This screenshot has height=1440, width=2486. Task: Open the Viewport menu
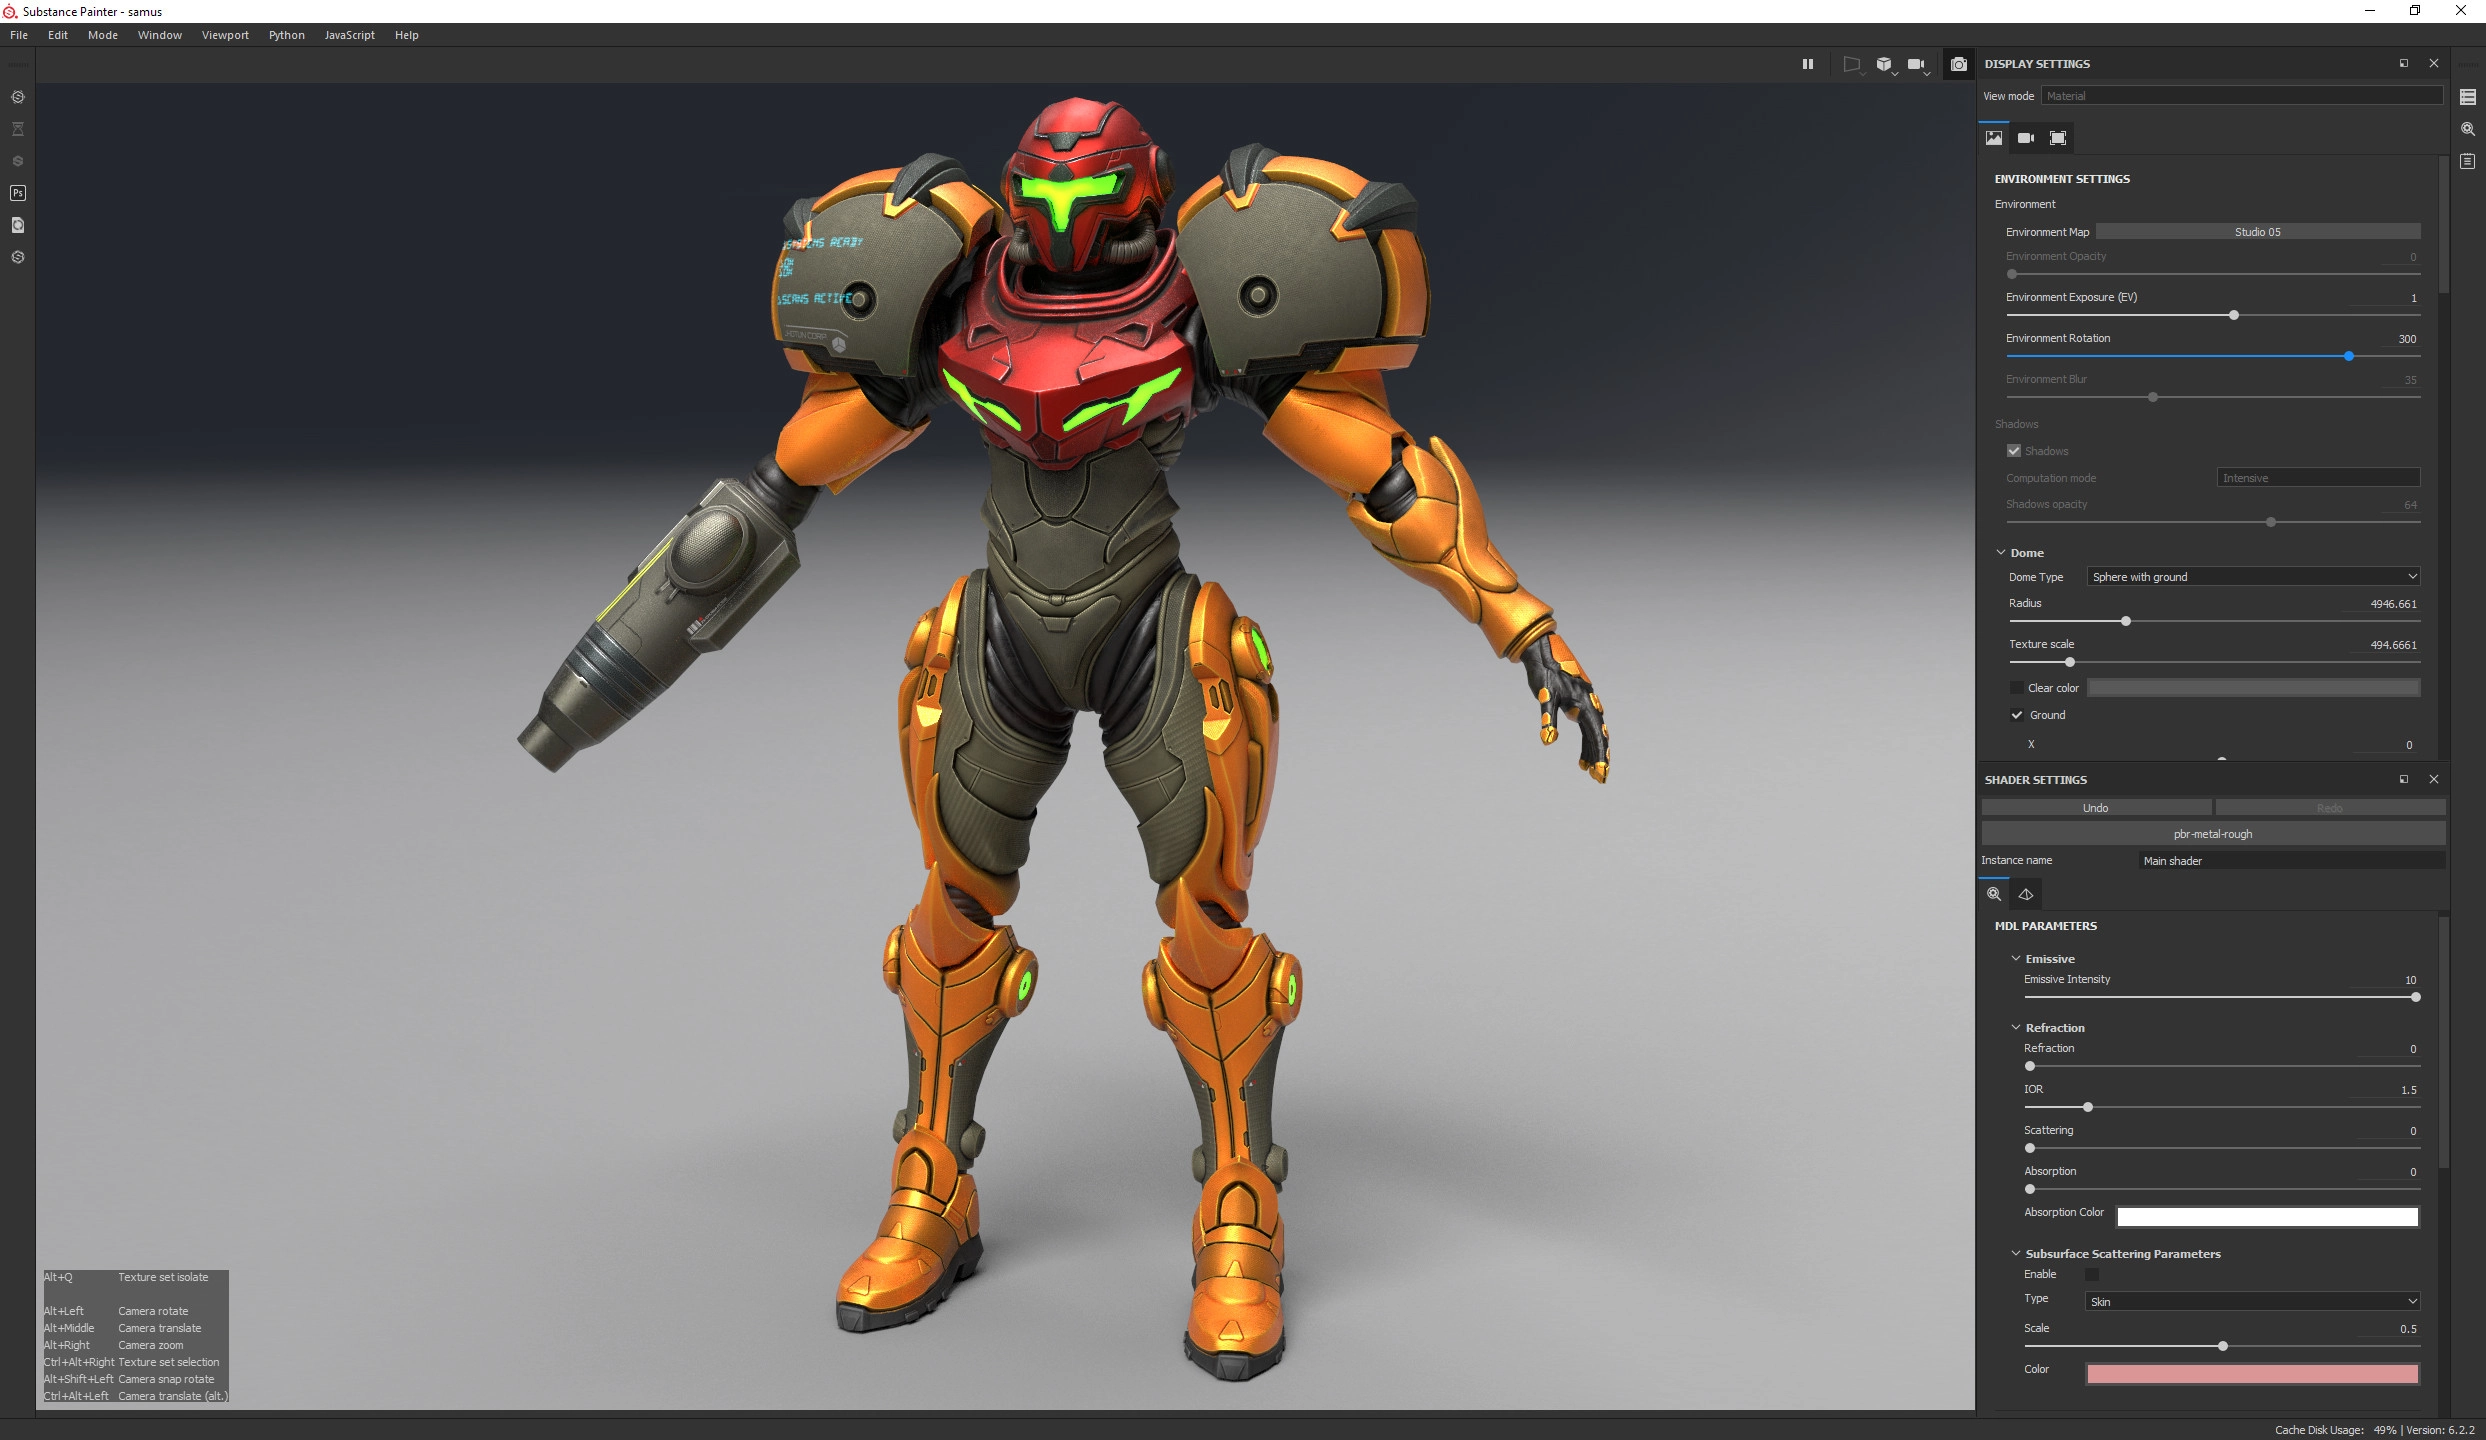(x=225, y=35)
